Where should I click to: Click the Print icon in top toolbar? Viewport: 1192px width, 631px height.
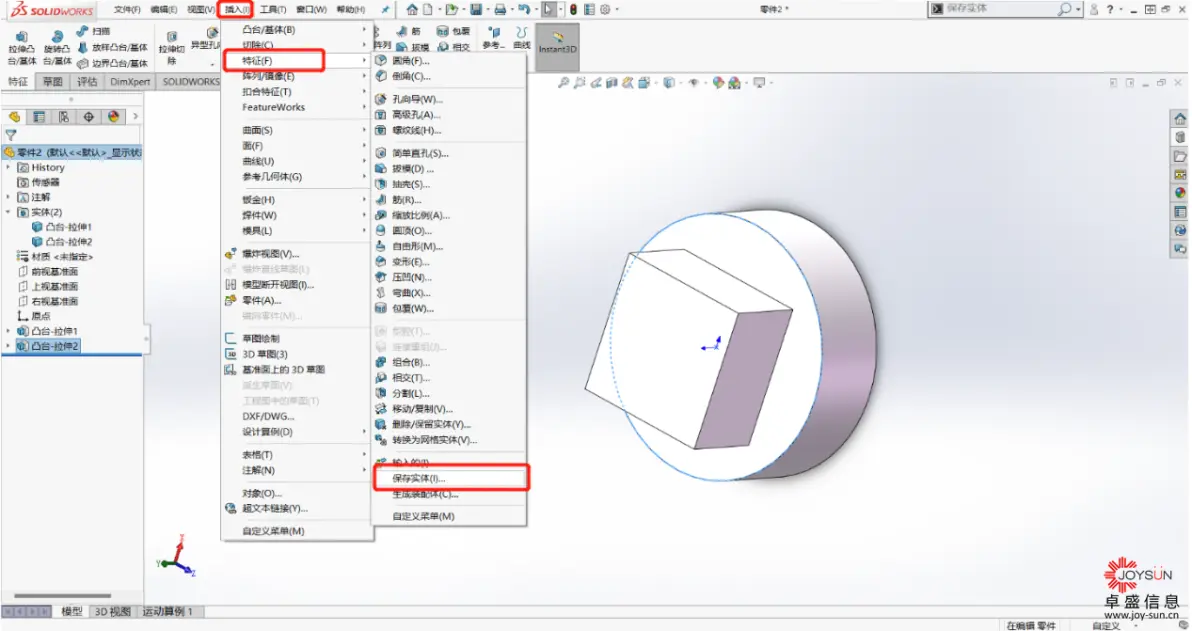[x=499, y=9]
